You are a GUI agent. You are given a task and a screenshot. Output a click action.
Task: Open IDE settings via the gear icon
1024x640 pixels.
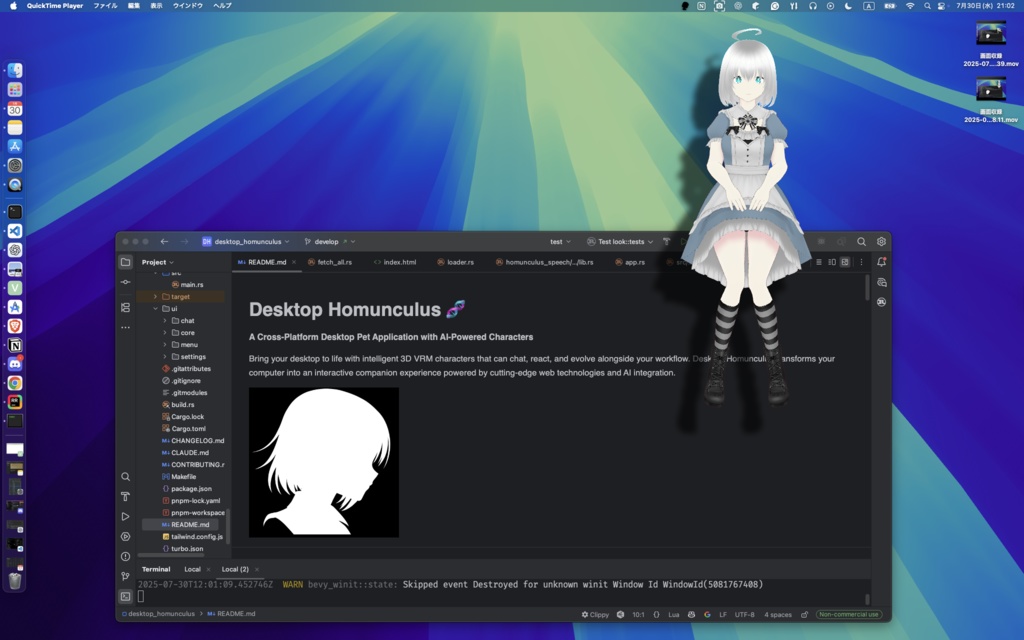(880, 241)
